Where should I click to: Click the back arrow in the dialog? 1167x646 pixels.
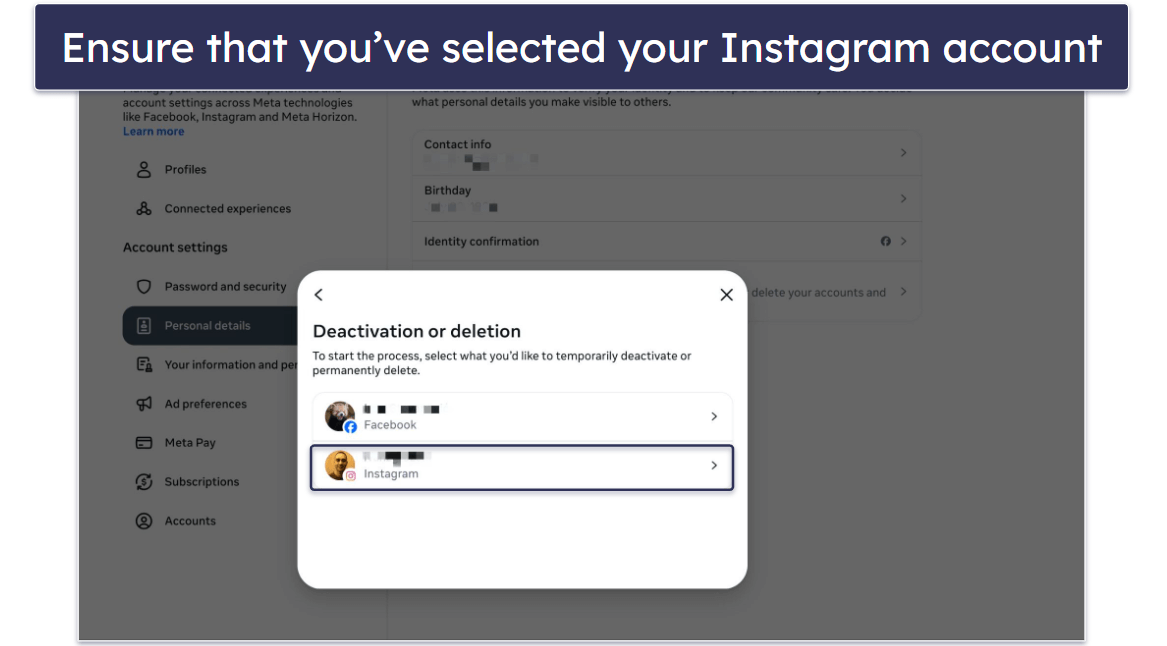(x=319, y=295)
